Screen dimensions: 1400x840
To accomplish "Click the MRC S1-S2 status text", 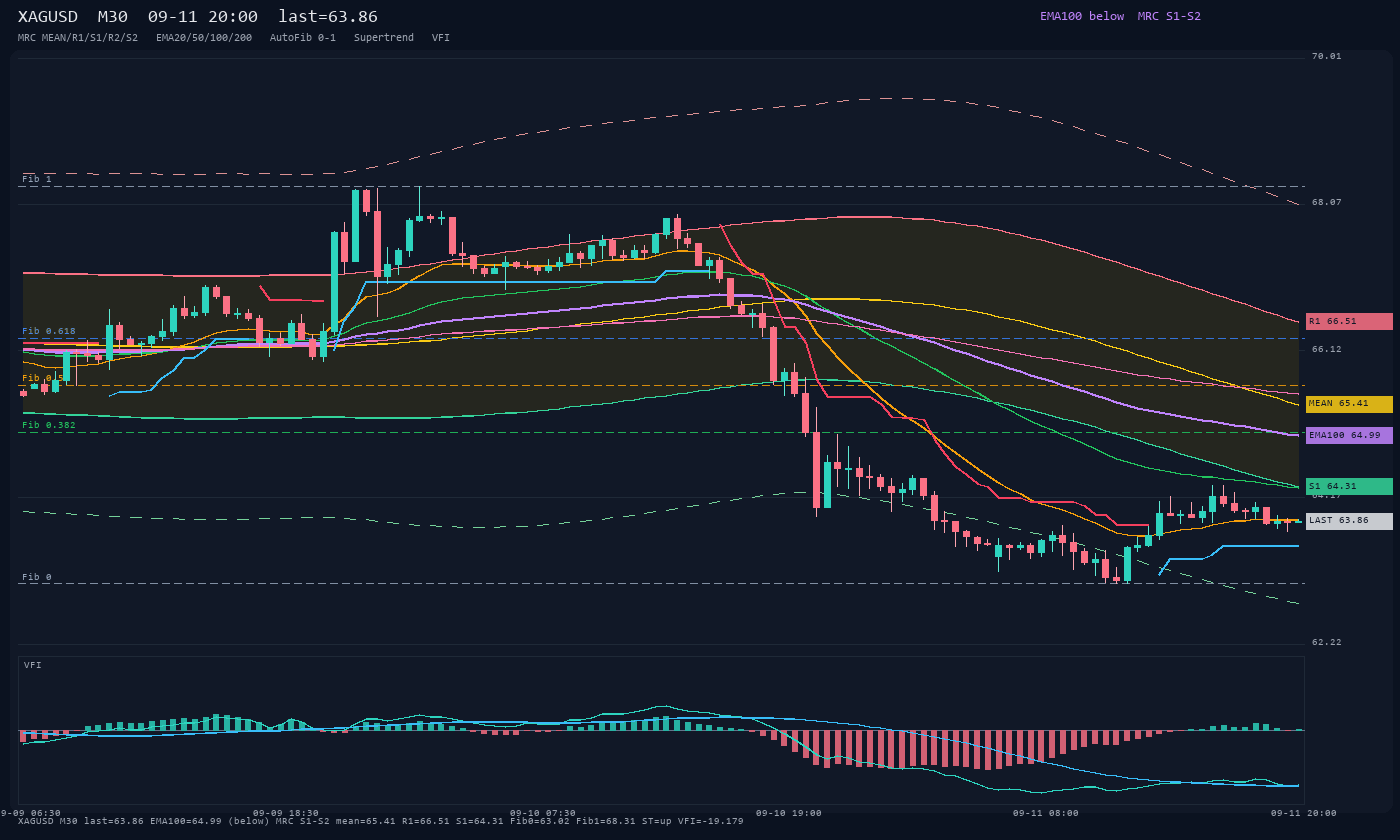I will tap(1169, 16).
